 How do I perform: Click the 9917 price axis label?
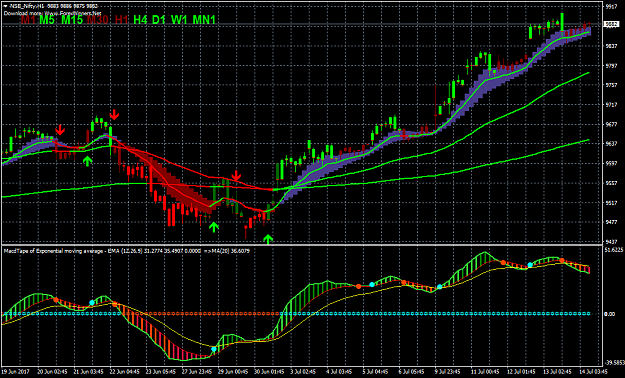click(x=611, y=7)
